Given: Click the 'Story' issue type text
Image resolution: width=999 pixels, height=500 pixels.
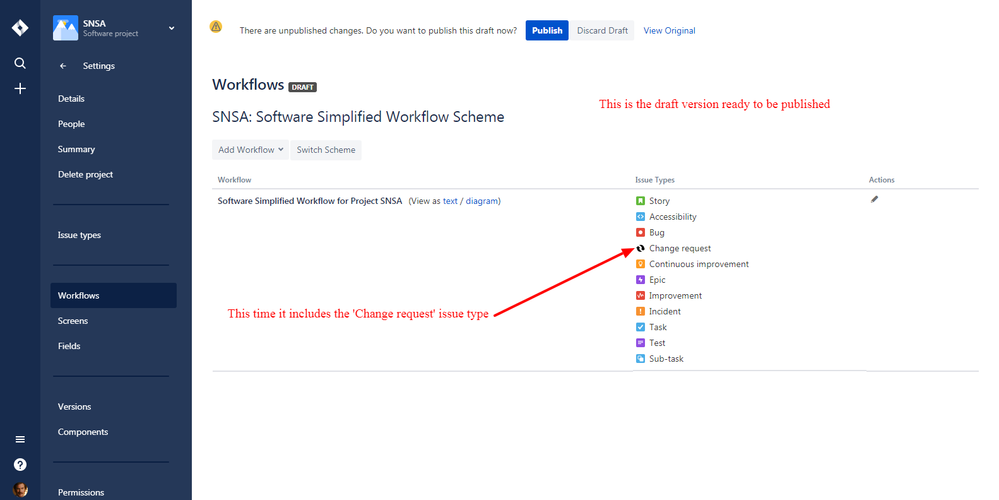Looking at the screenshot, I should [x=659, y=201].
